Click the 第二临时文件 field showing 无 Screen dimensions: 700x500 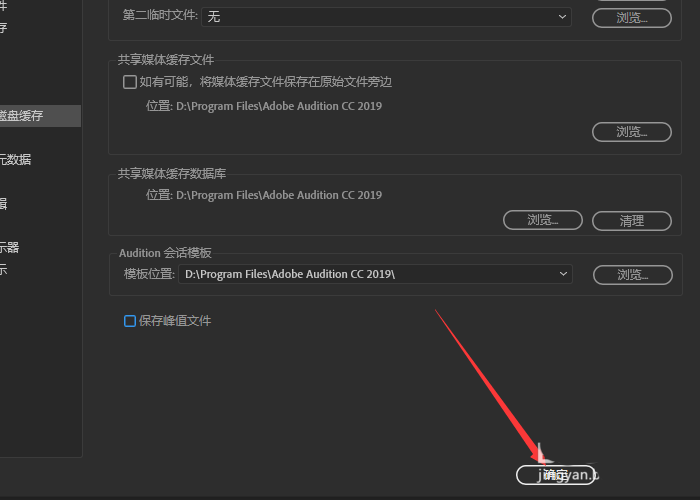tap(386, 17)
